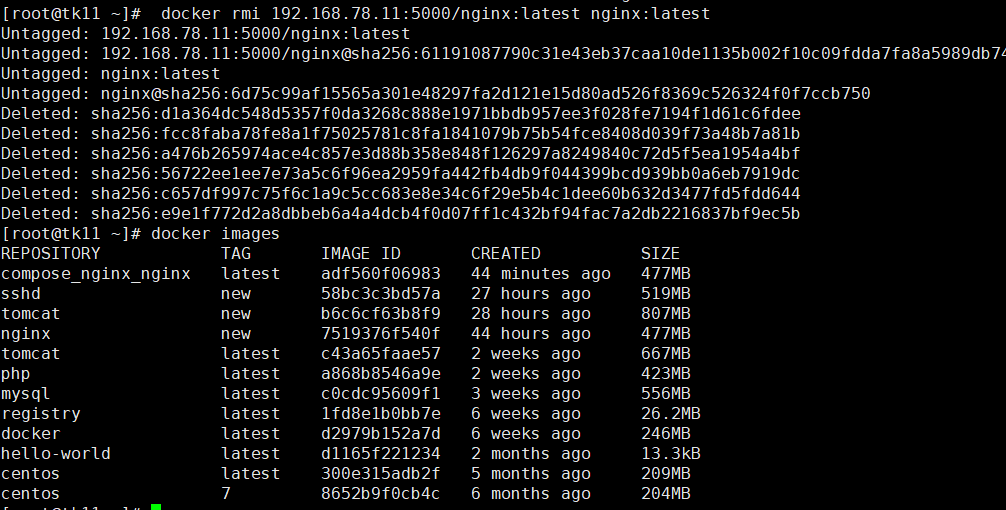
Task: Click the 209MB size value
Action: tap(666, 473)
